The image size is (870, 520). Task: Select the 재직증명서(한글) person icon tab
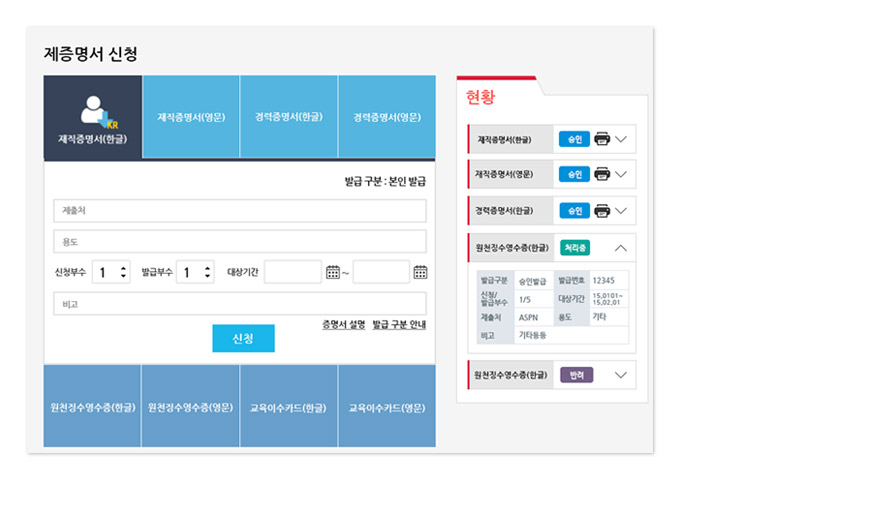(93, 118)
